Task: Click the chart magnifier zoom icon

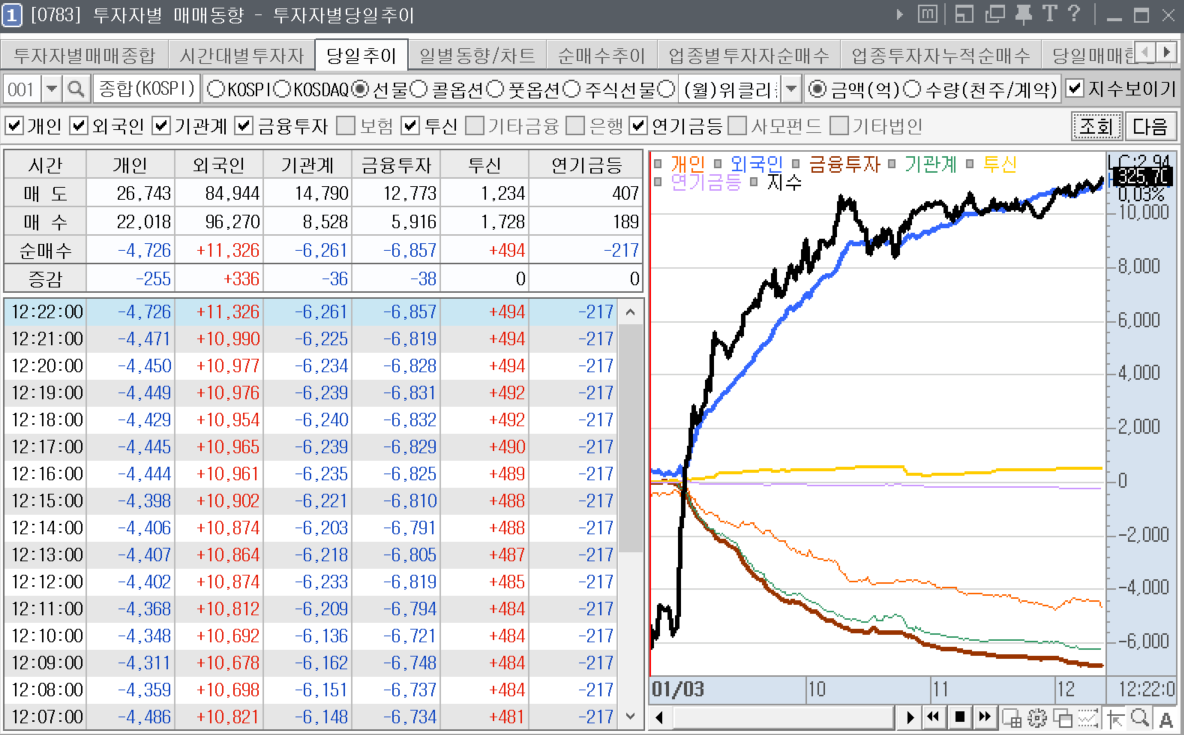Action: (x=1140, y=717)
